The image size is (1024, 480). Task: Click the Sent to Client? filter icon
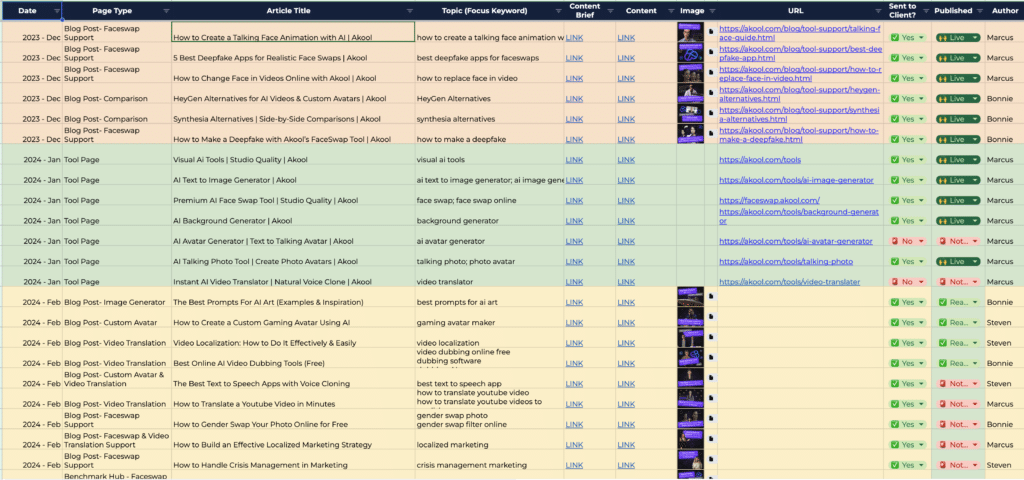[925, 11]
